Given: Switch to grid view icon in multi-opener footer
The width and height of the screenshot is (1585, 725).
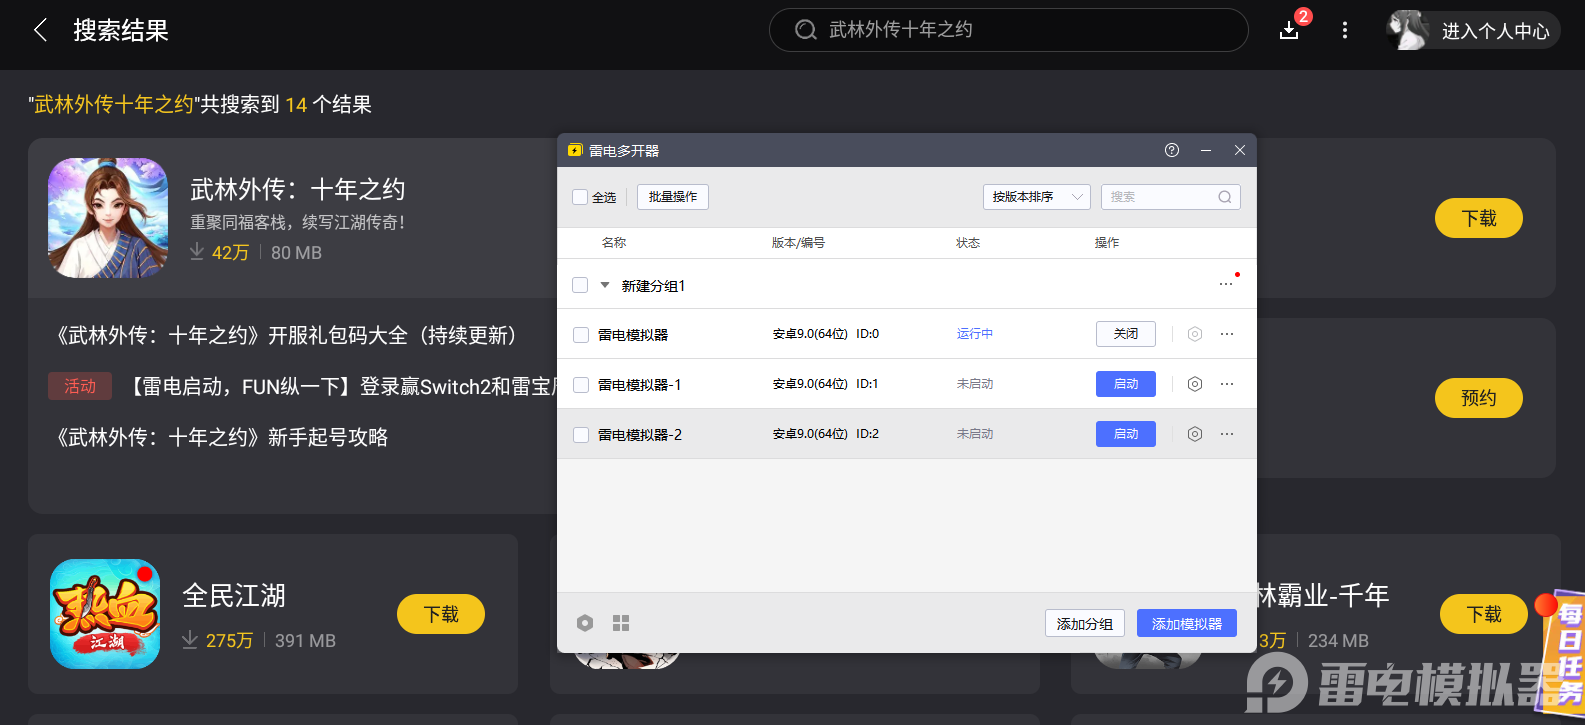Looking at the screenshot, I should point(621,623).
